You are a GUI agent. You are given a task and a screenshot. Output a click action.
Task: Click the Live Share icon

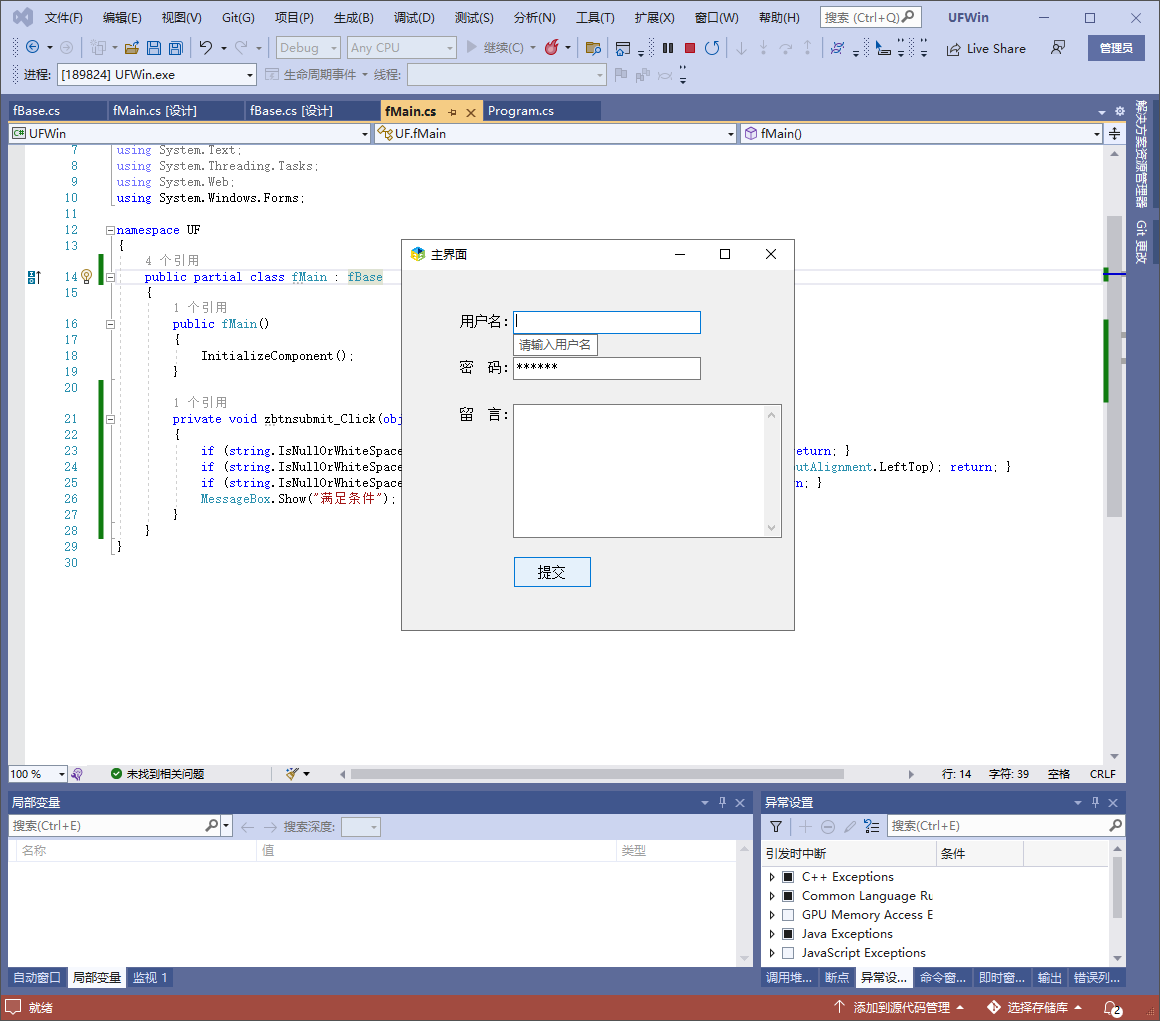pos(954,49)
